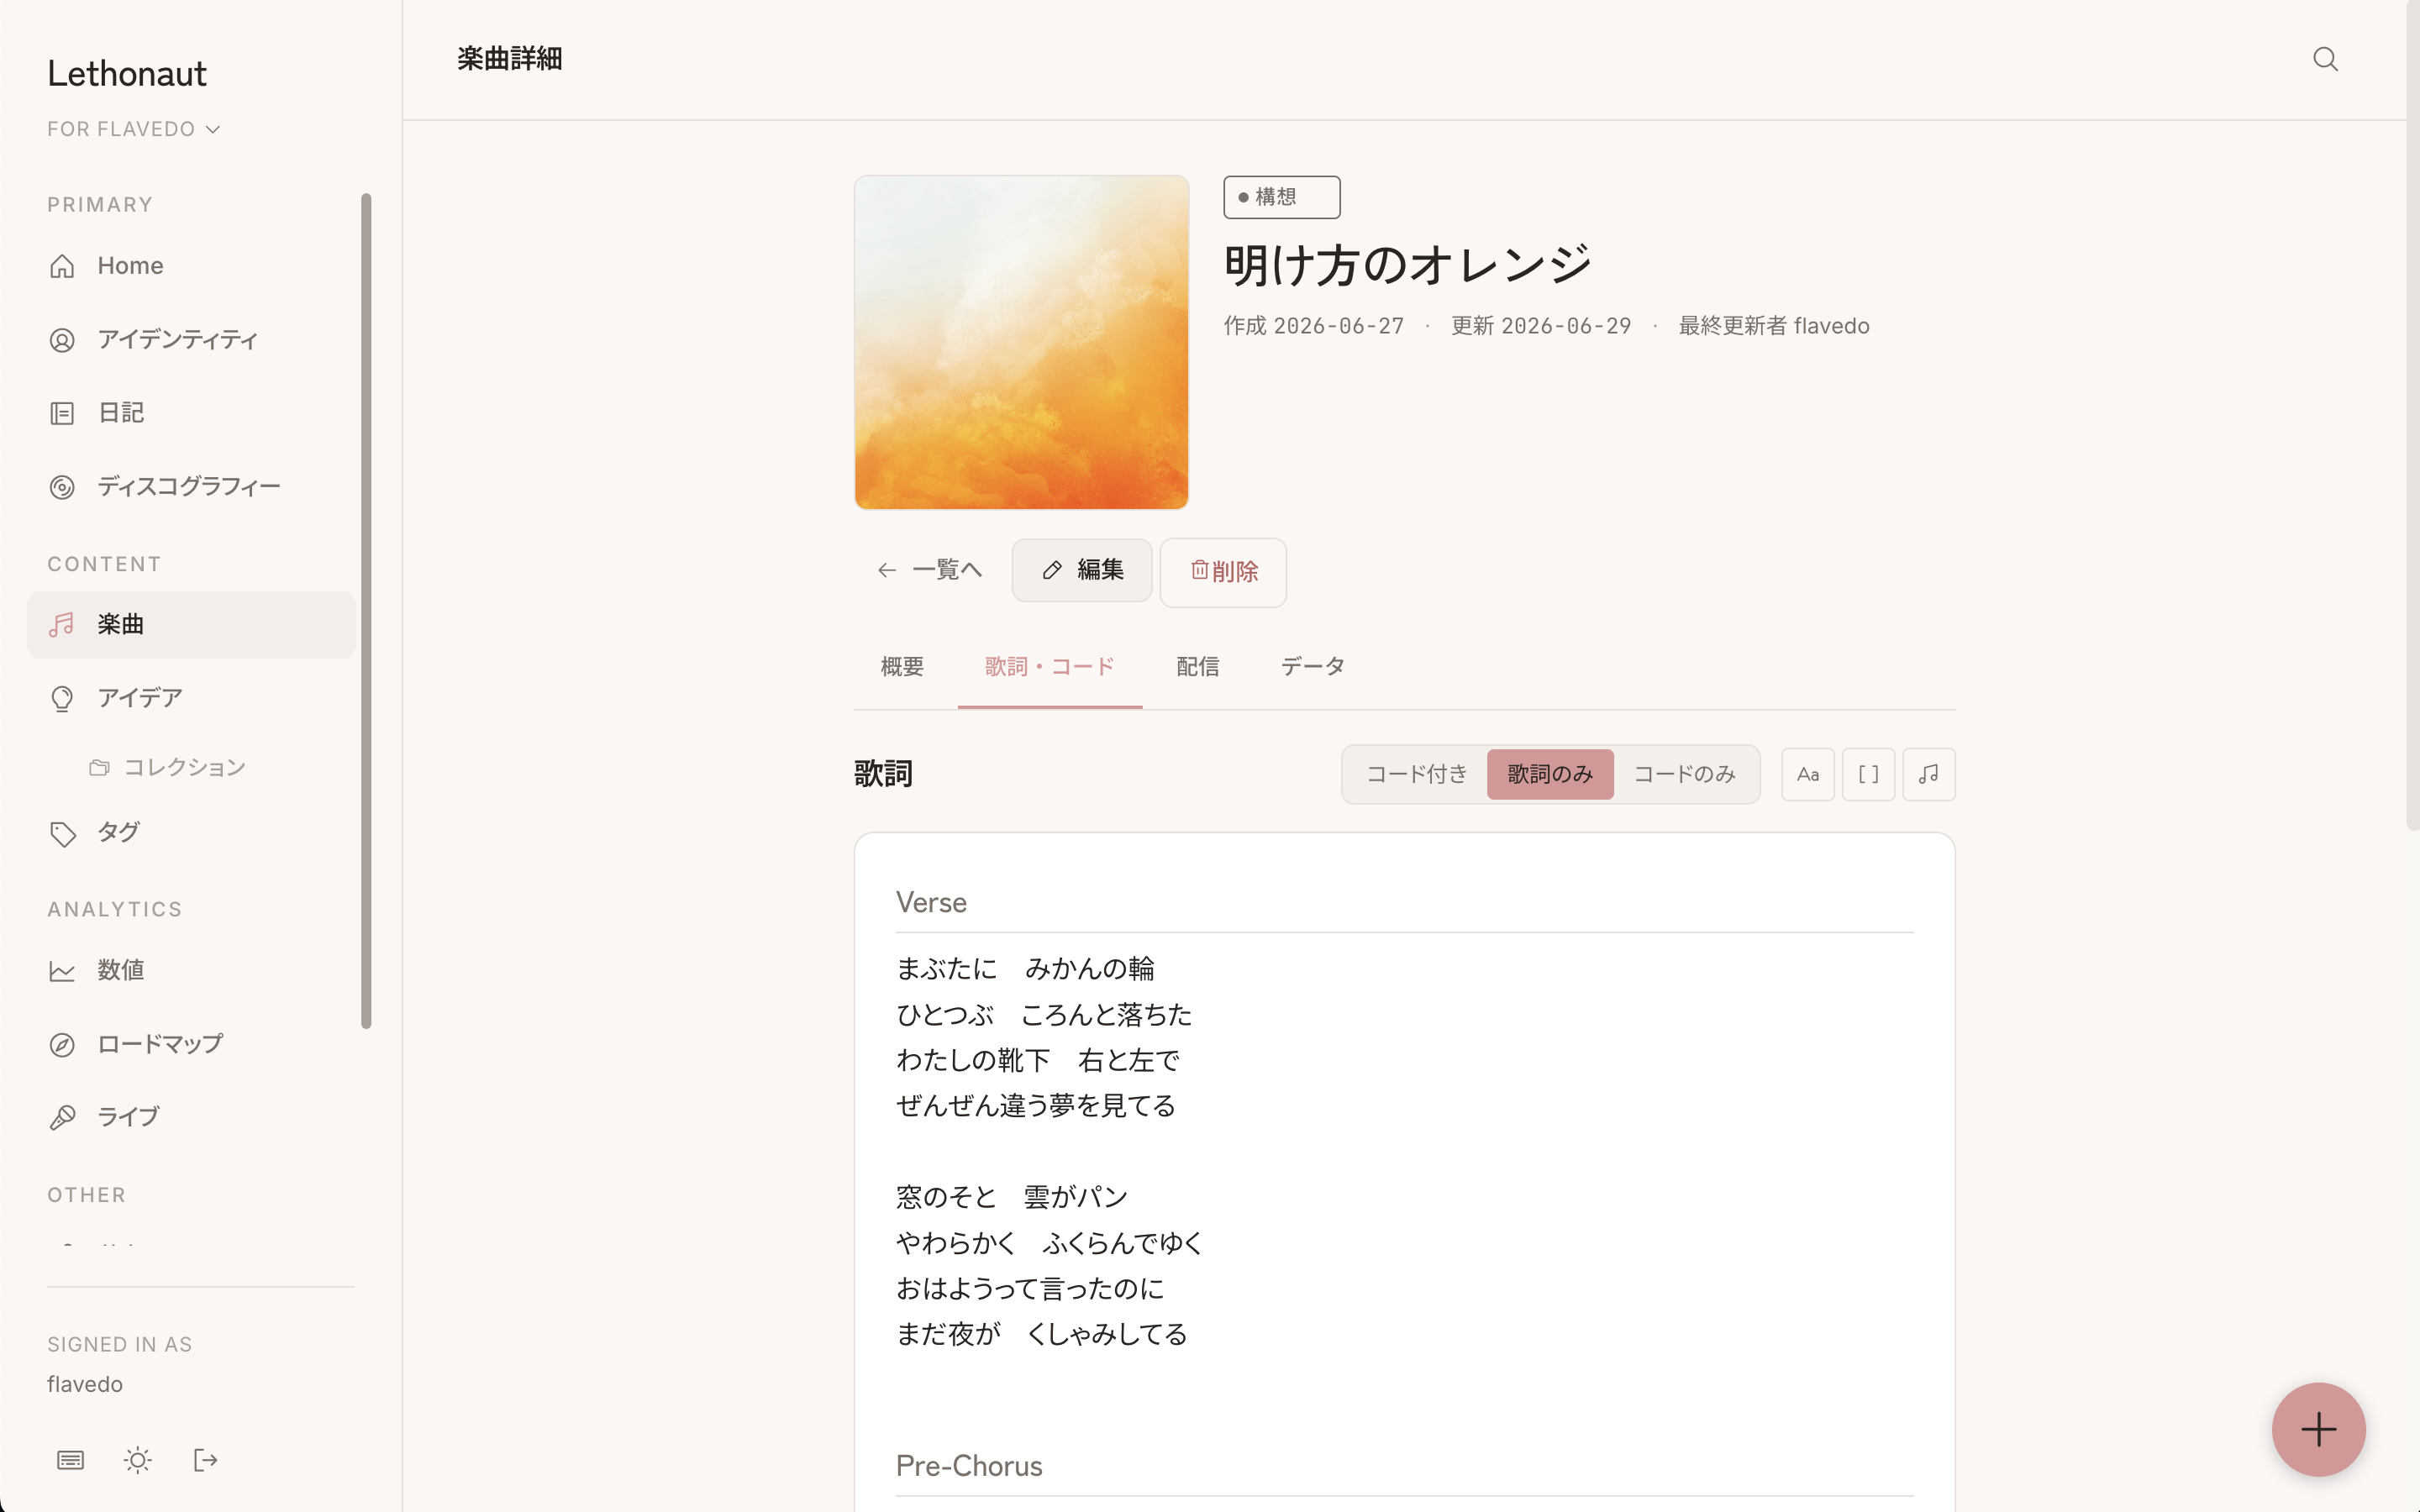Image resolution: width=2420 pixels, height=1512 pixels.
Task: Click the lyric line やわらかく ふくらんでゆく
Action: 1050,1242
